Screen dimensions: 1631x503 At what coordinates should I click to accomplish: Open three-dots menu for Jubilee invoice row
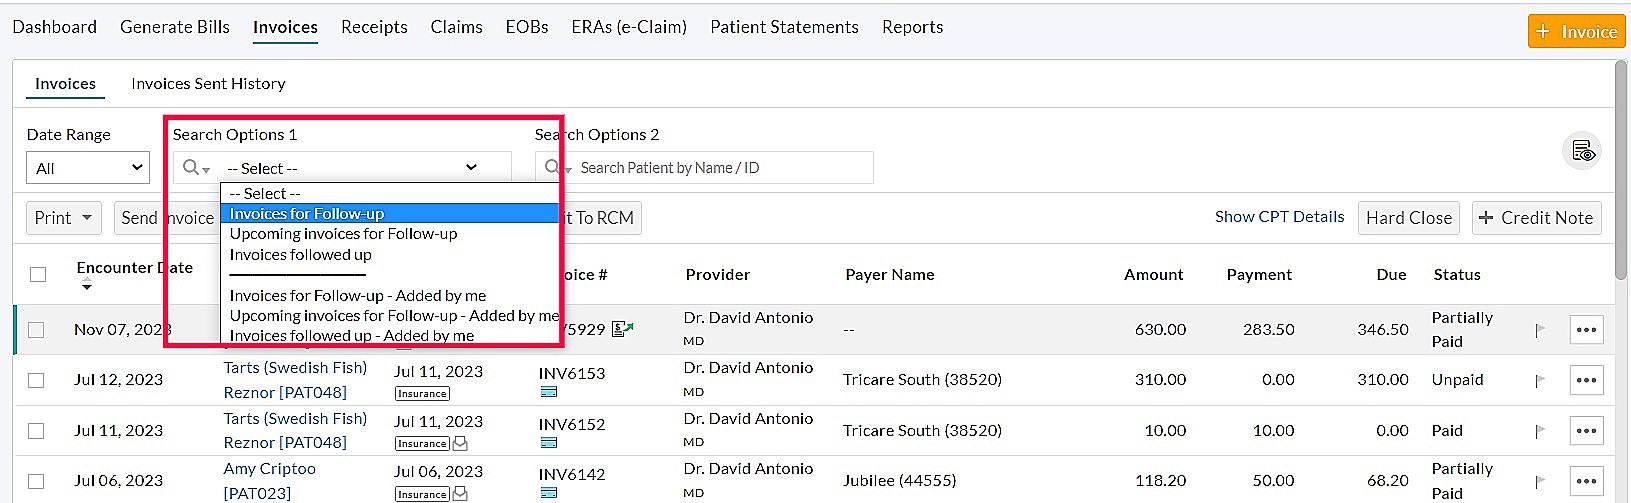(x=1586, y=481)
